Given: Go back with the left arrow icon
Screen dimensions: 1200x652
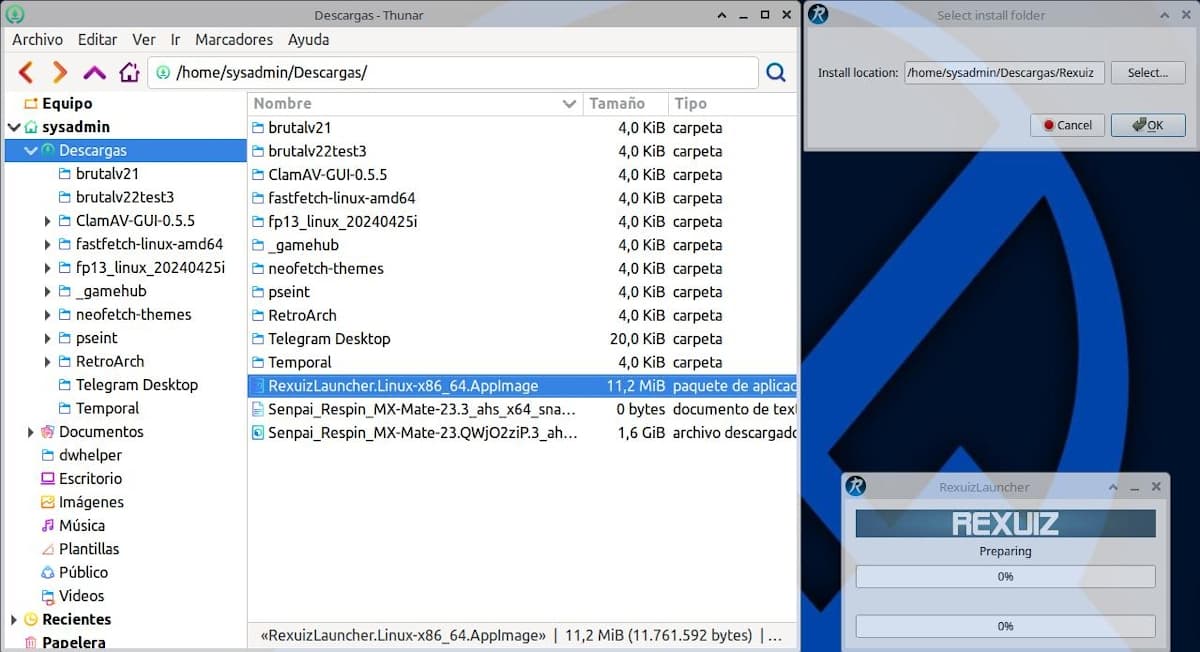Looking at the screenshot, I should click(27, 72).
